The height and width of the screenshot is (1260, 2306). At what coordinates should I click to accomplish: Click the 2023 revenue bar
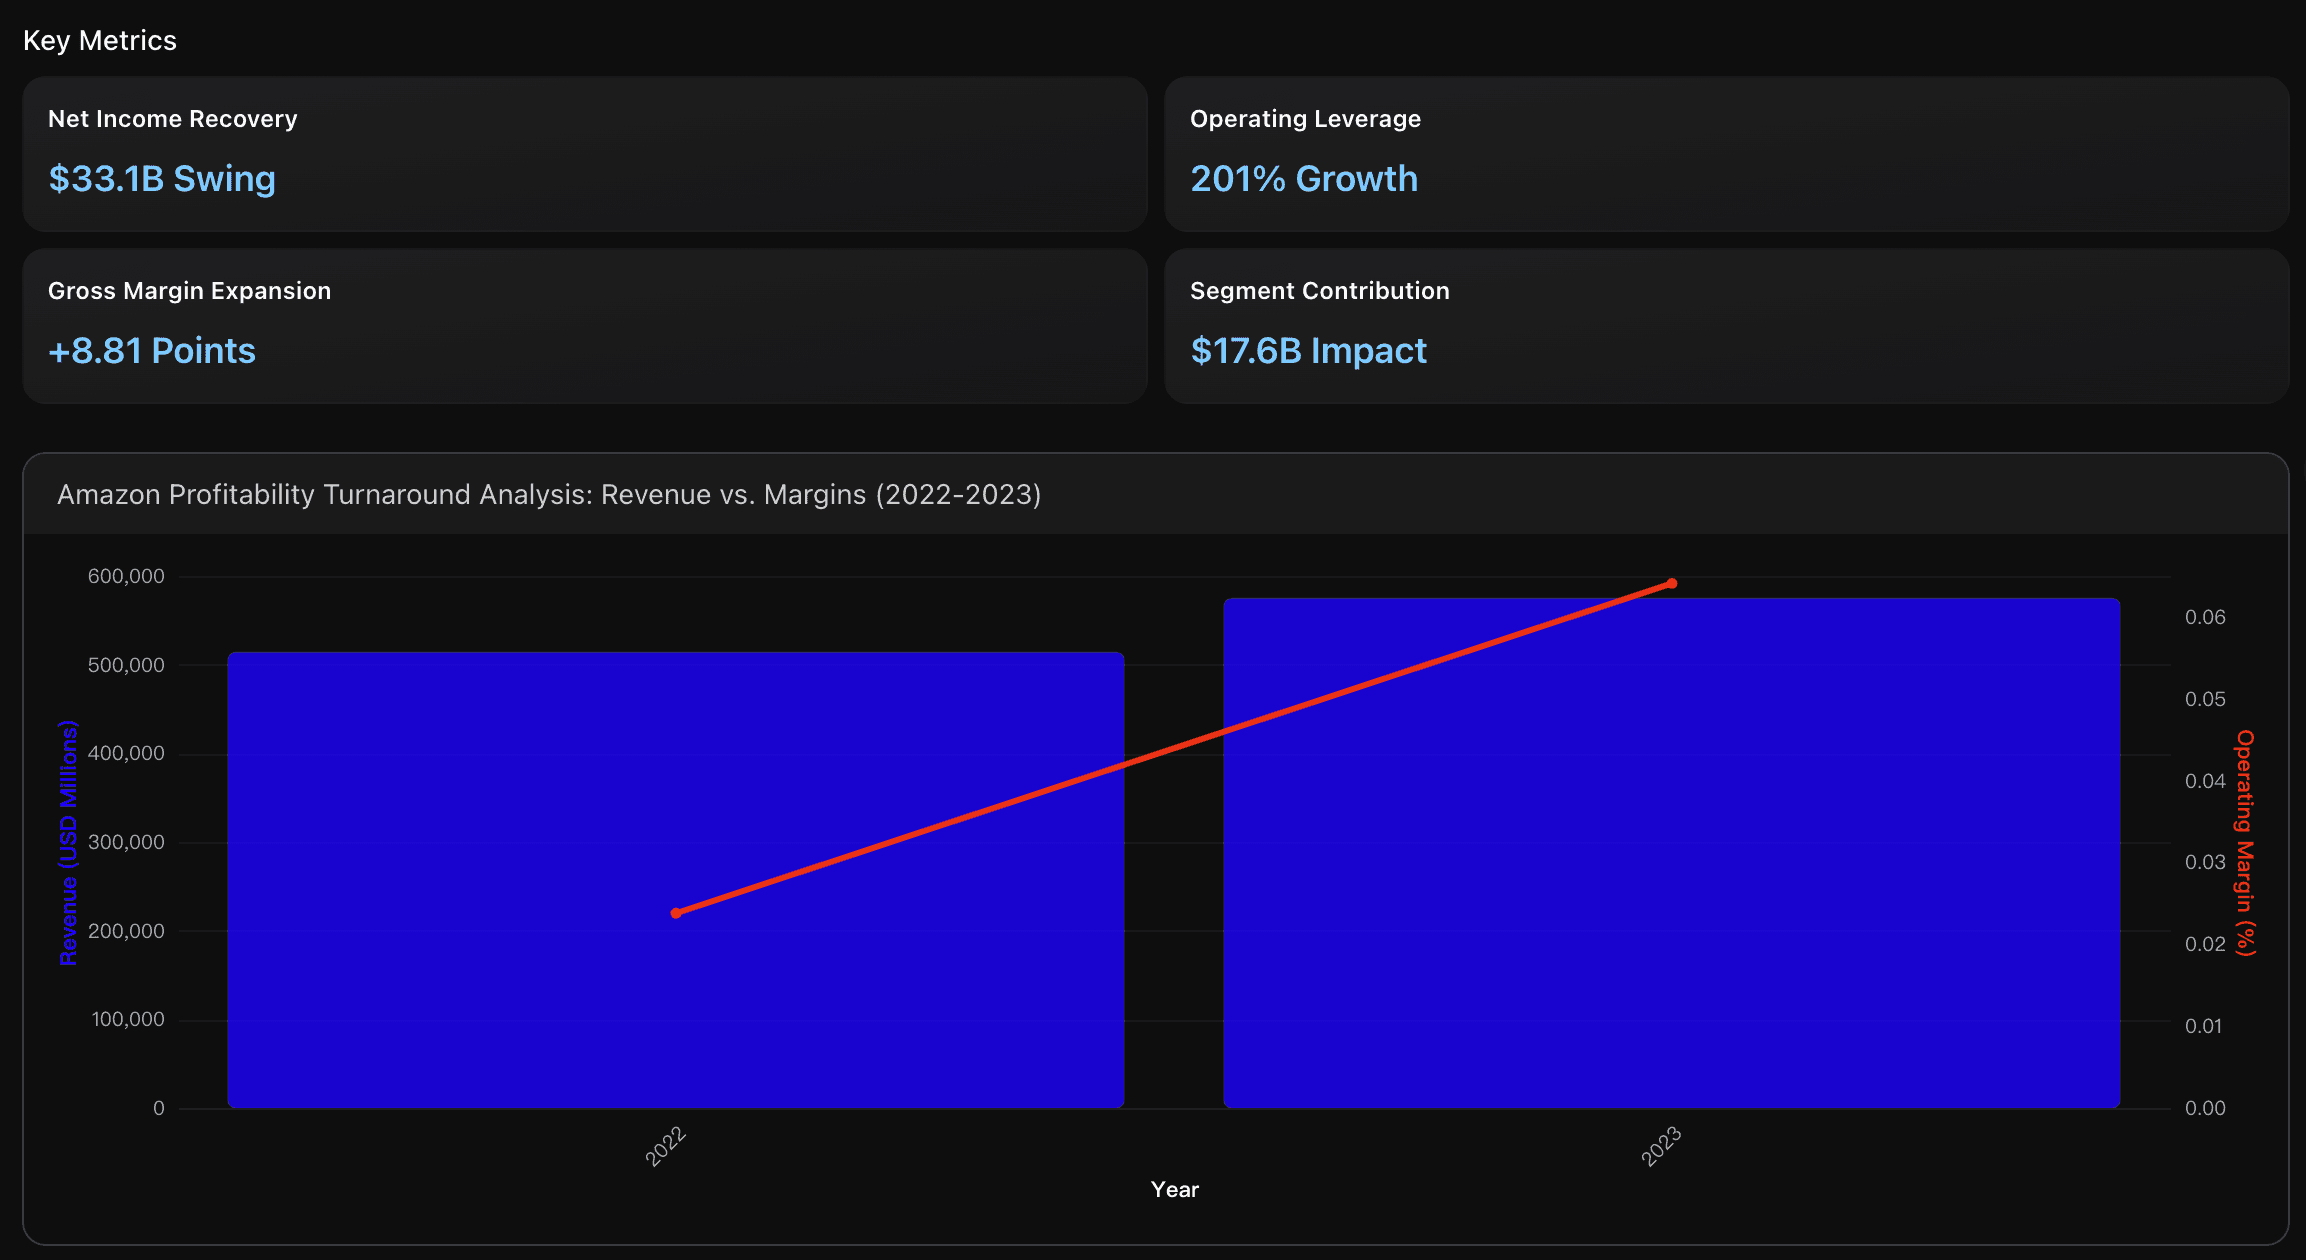tap(1672, 853)
